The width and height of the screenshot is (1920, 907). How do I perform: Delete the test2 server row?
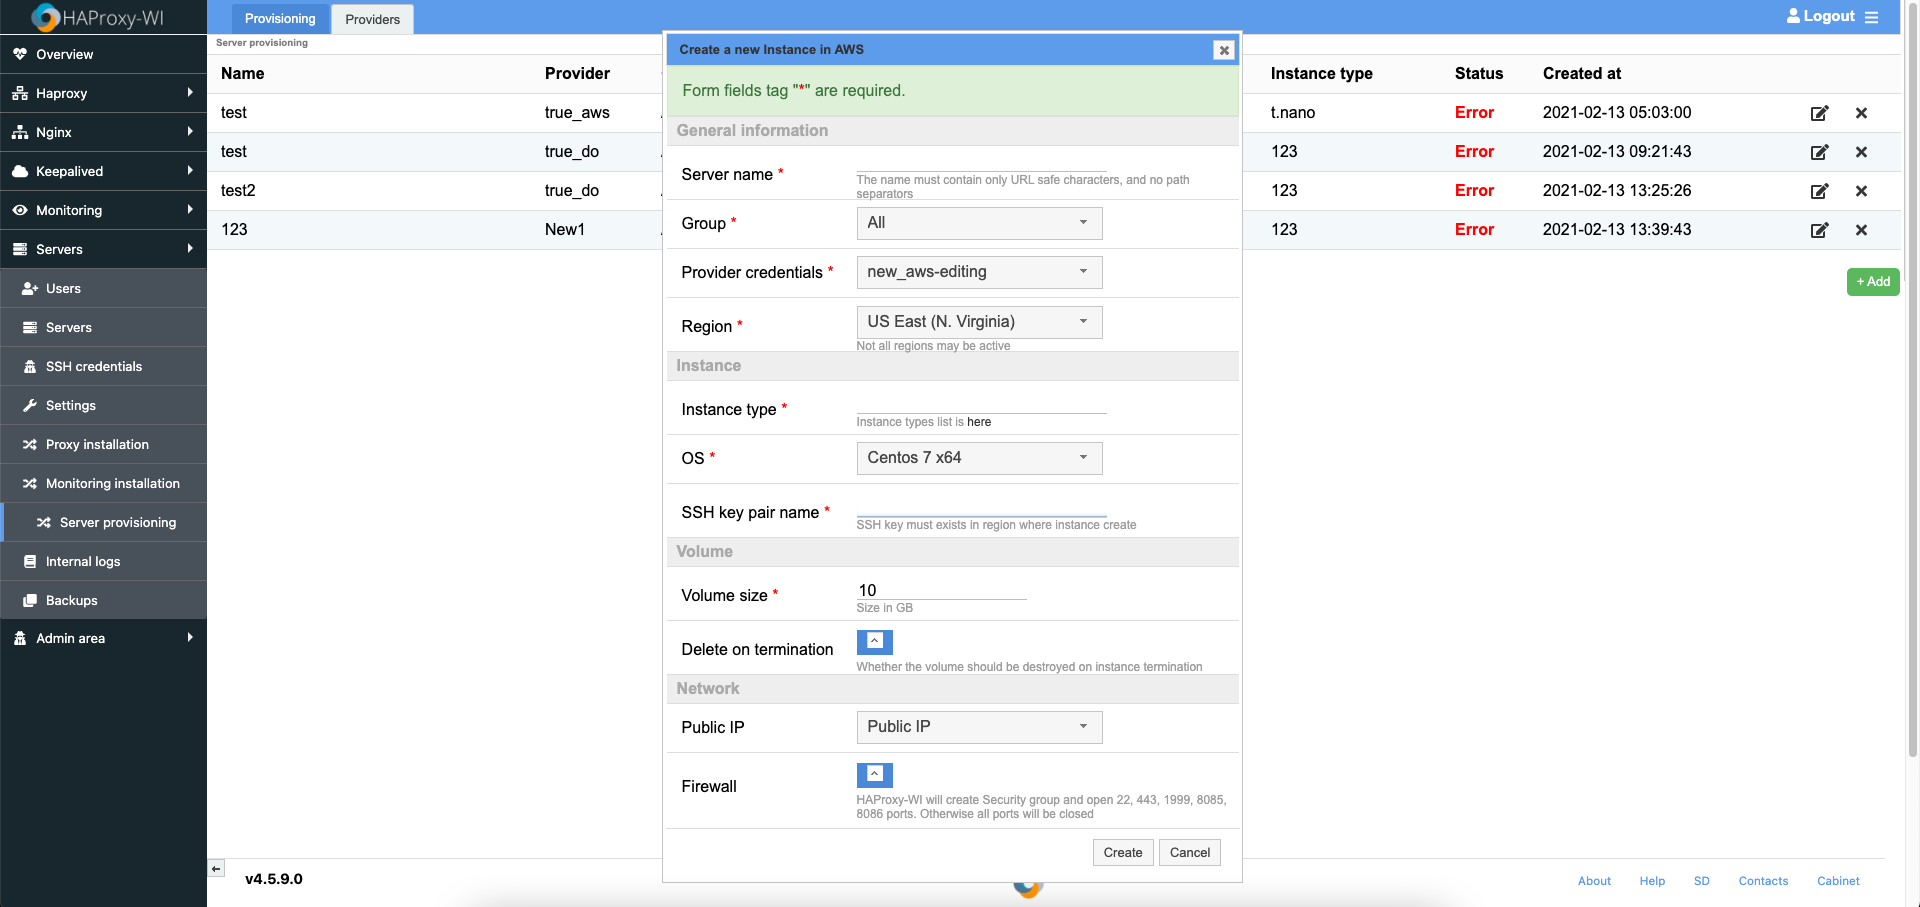coord(1861,191)
